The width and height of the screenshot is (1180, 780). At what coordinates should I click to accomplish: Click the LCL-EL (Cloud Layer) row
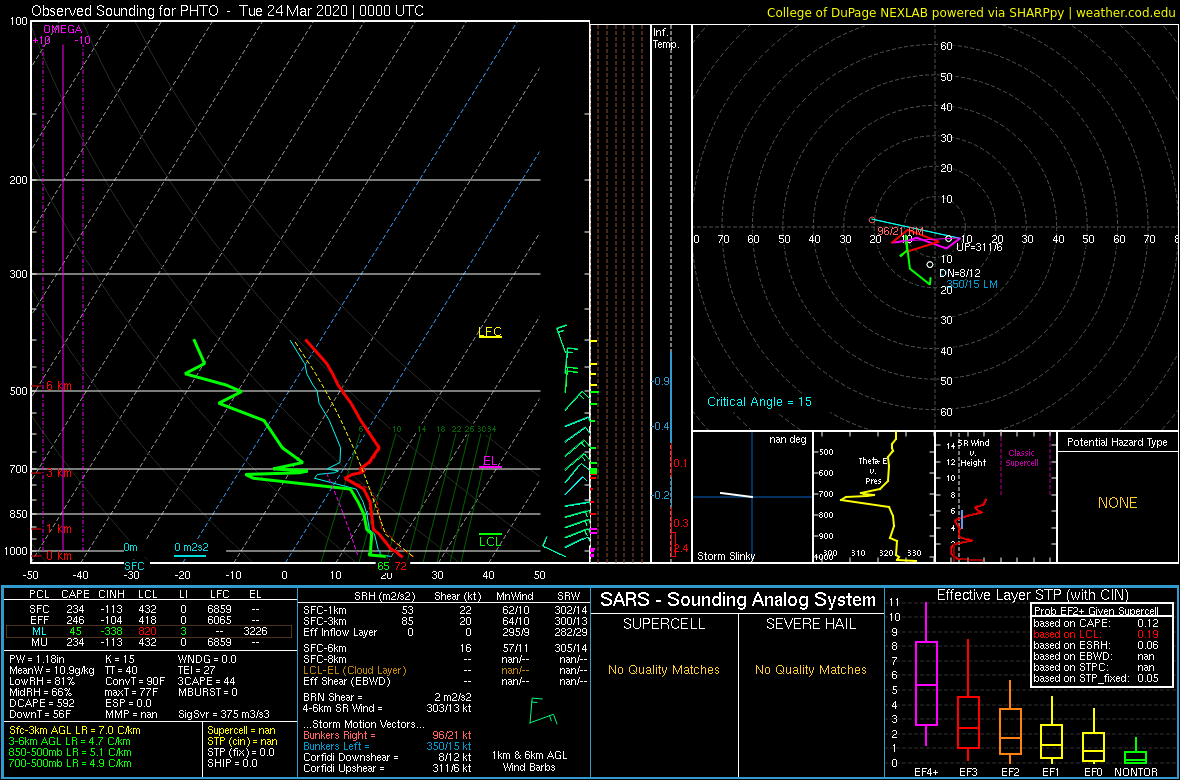click(444, 670)
